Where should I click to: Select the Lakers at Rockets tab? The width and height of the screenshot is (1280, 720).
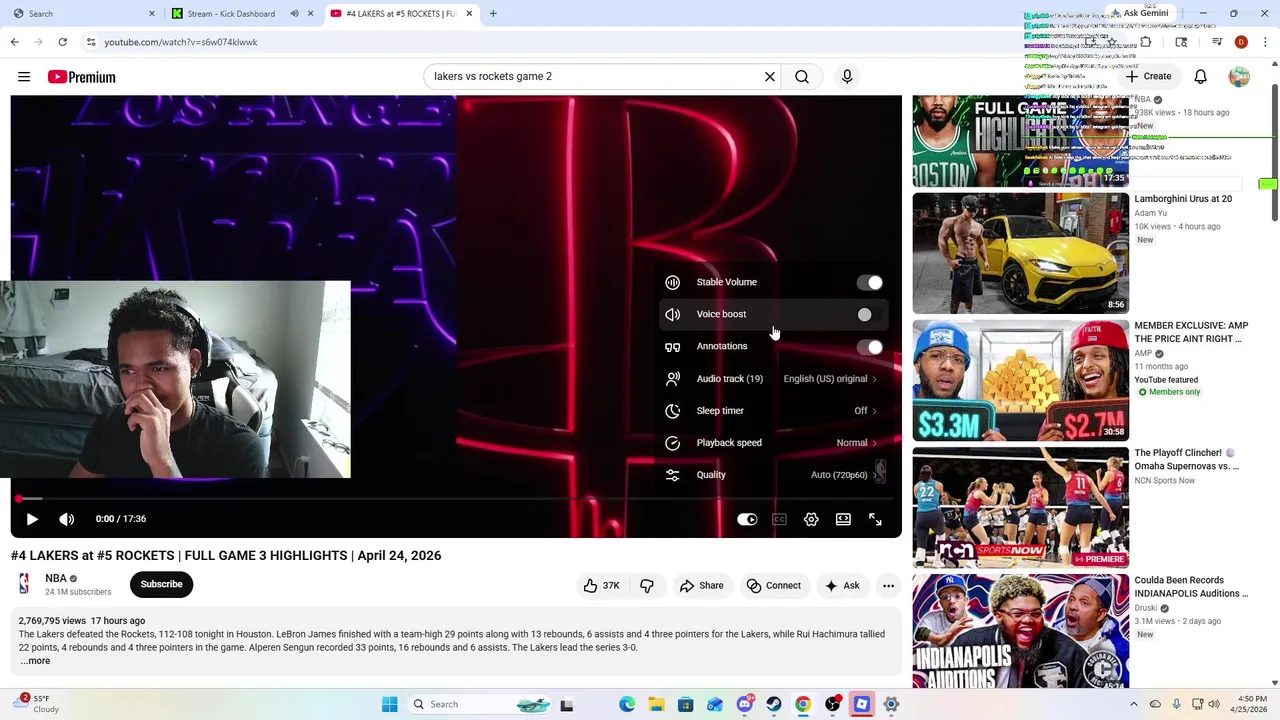click(400, 14)
